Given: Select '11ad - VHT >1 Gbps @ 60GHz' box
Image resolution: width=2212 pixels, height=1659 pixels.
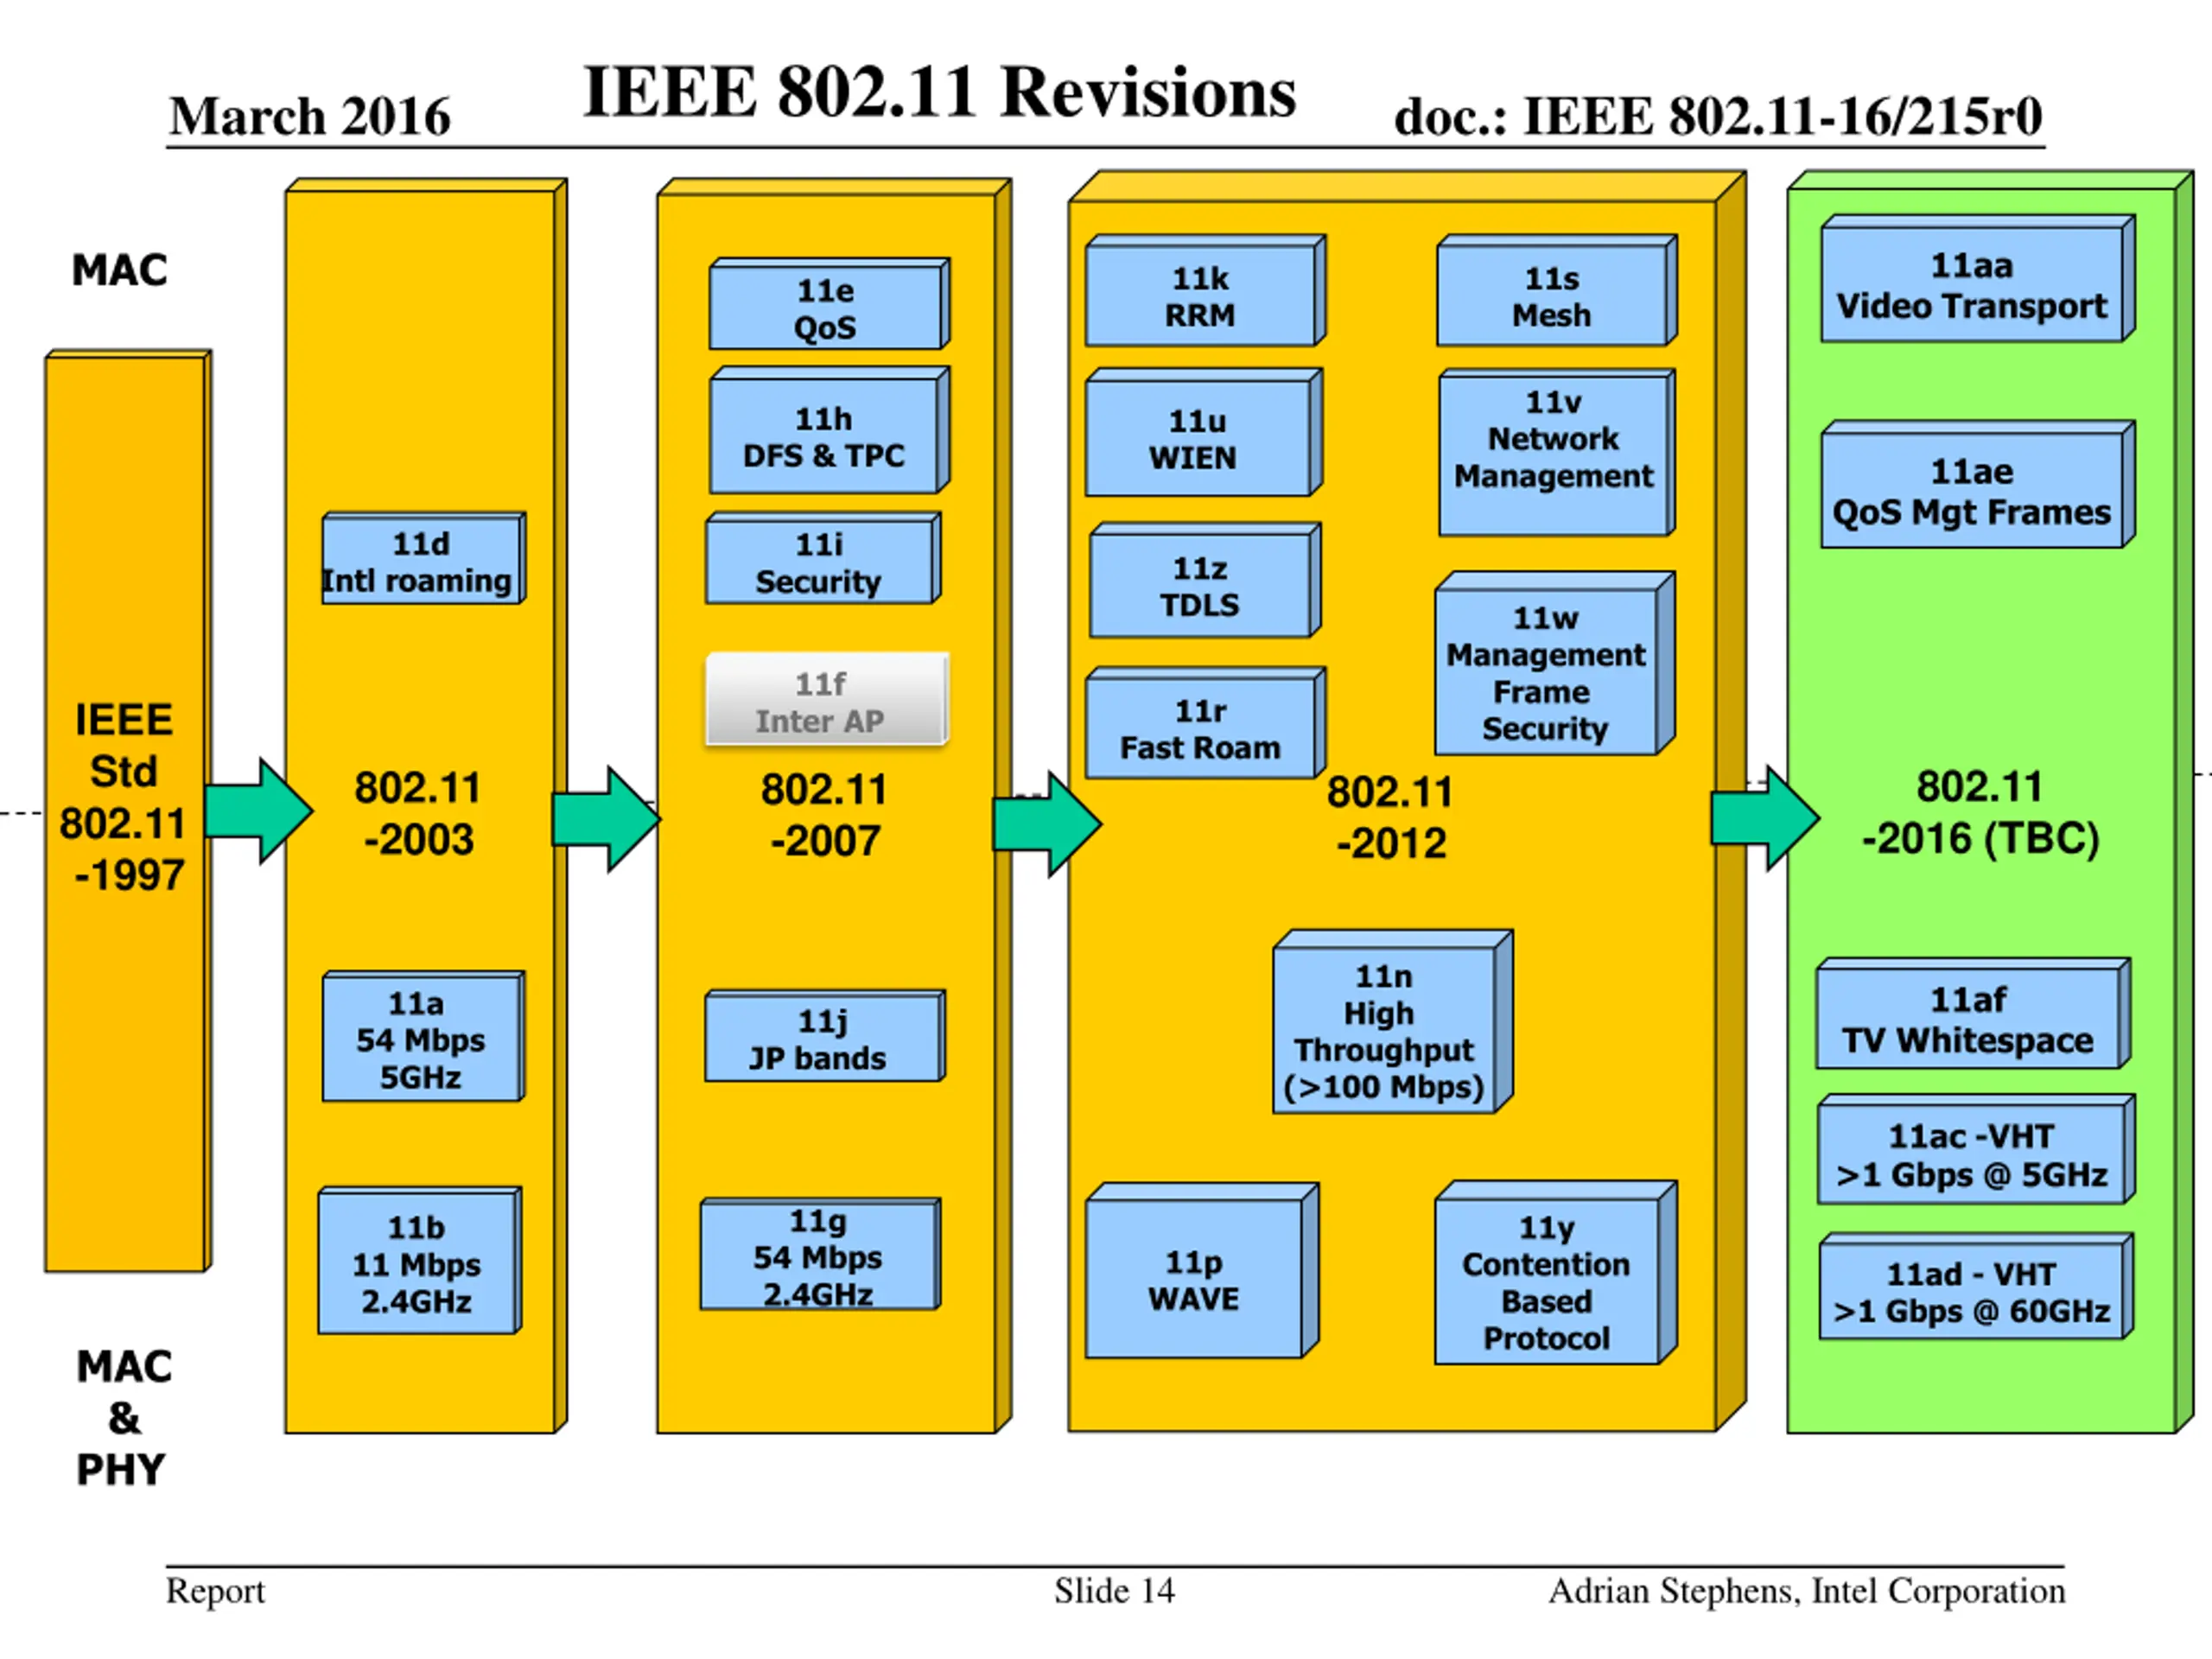Looking at the screenshot, I should pos(1976,1287).
